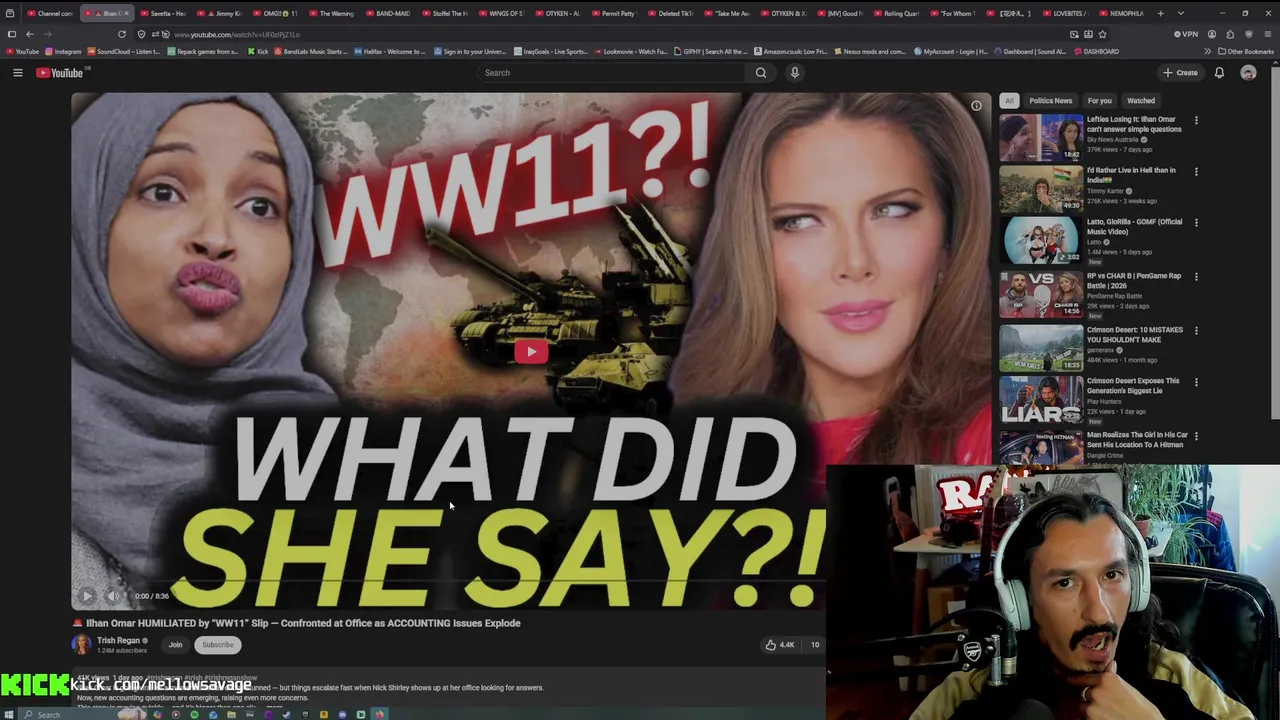Go to the YouTube home logo
Screen dimensions: 1280x720
pyautogui.click(x=61, y=72)
